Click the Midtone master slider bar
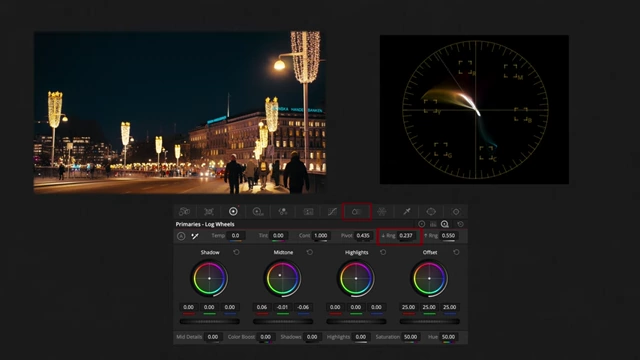The height and width of the screenshot is (360, 640). (x=283, y=322)
